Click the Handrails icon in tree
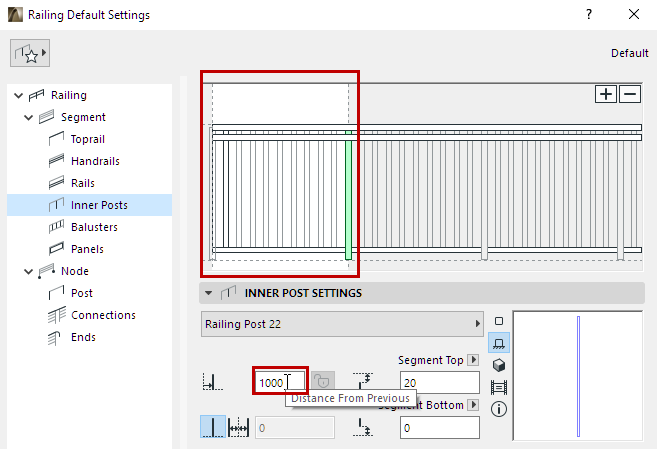The image size is (657, 449). pyautogui.click(x=56, y=161)
